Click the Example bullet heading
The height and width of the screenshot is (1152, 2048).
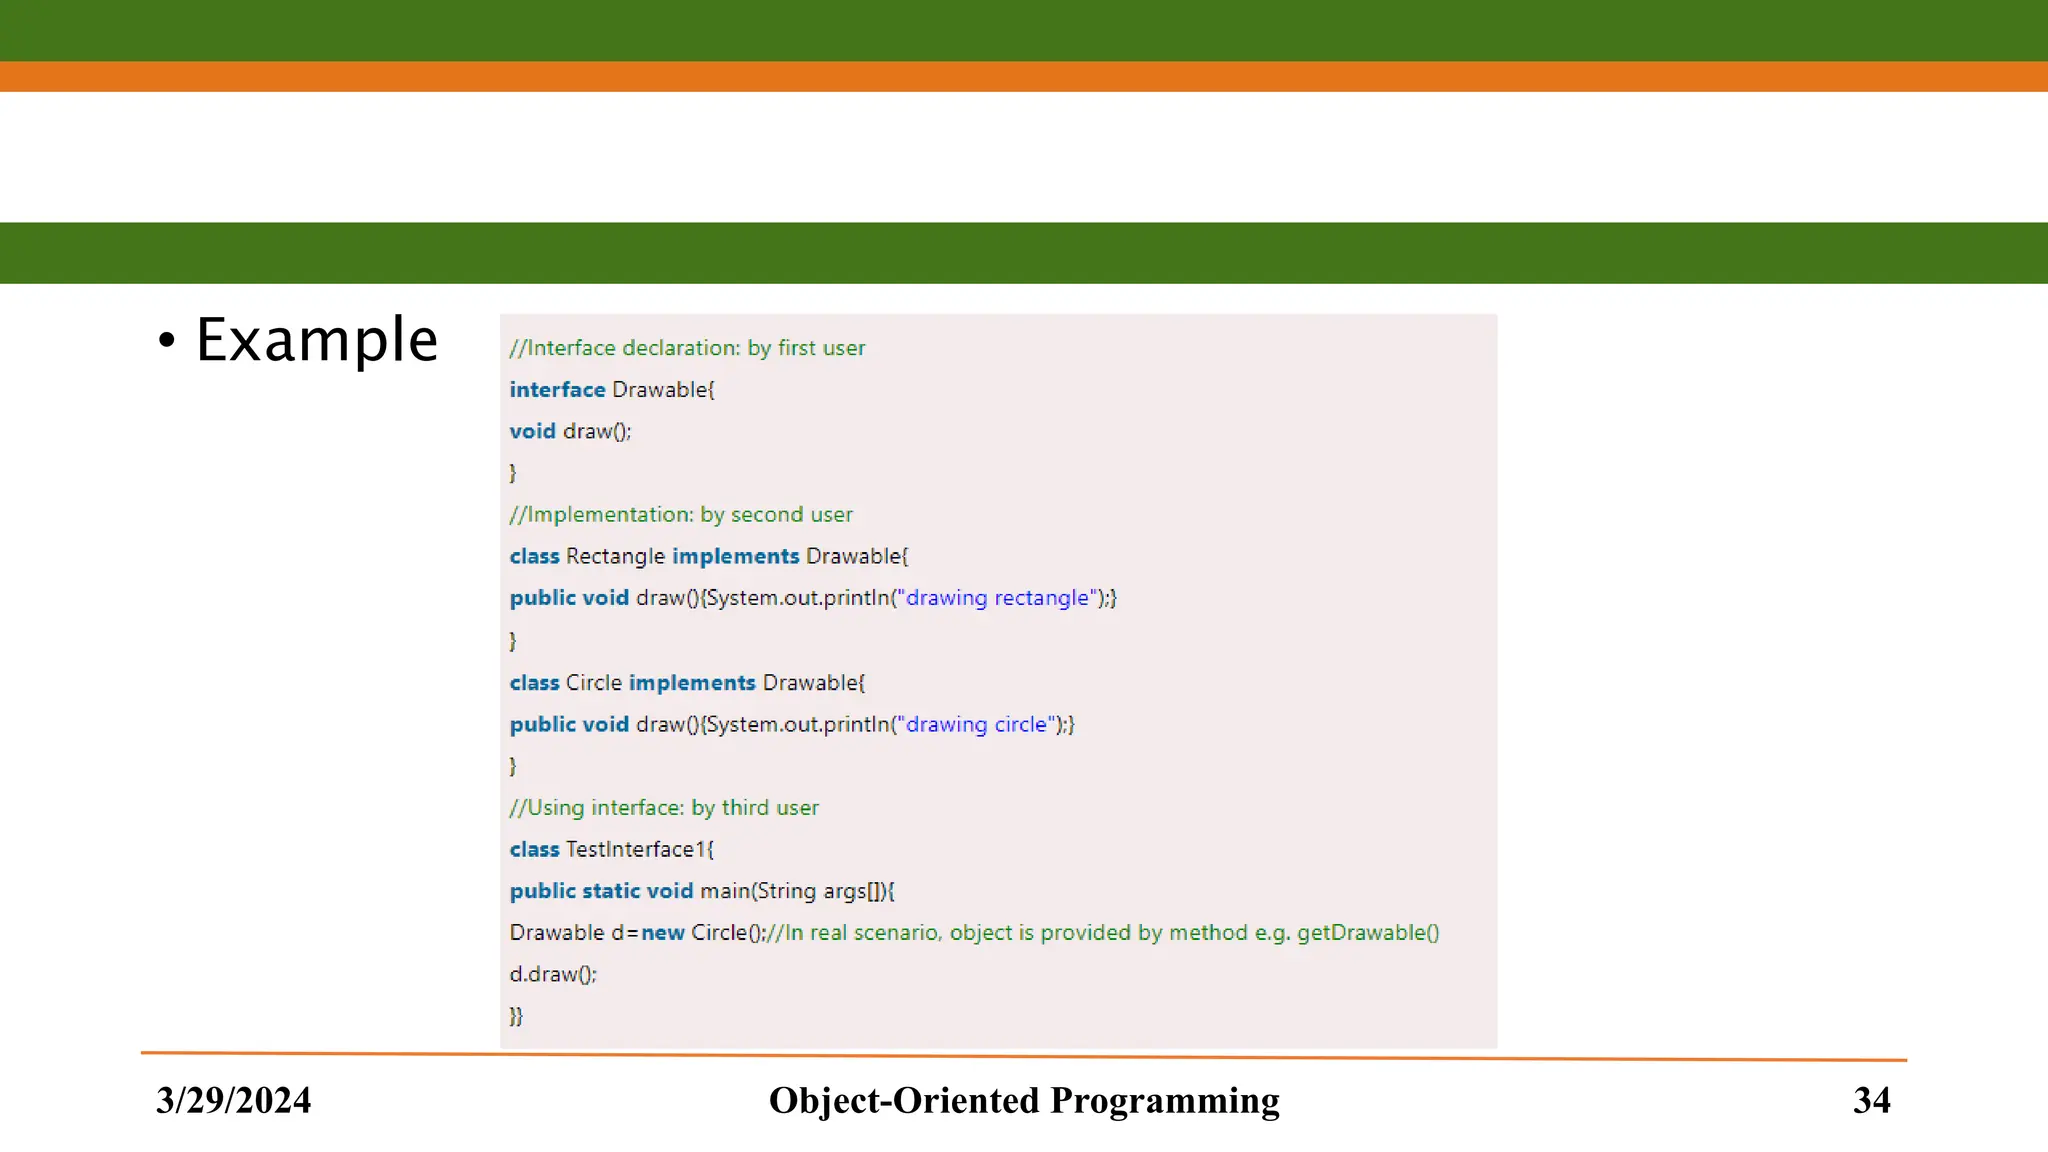tap(316, 340)
